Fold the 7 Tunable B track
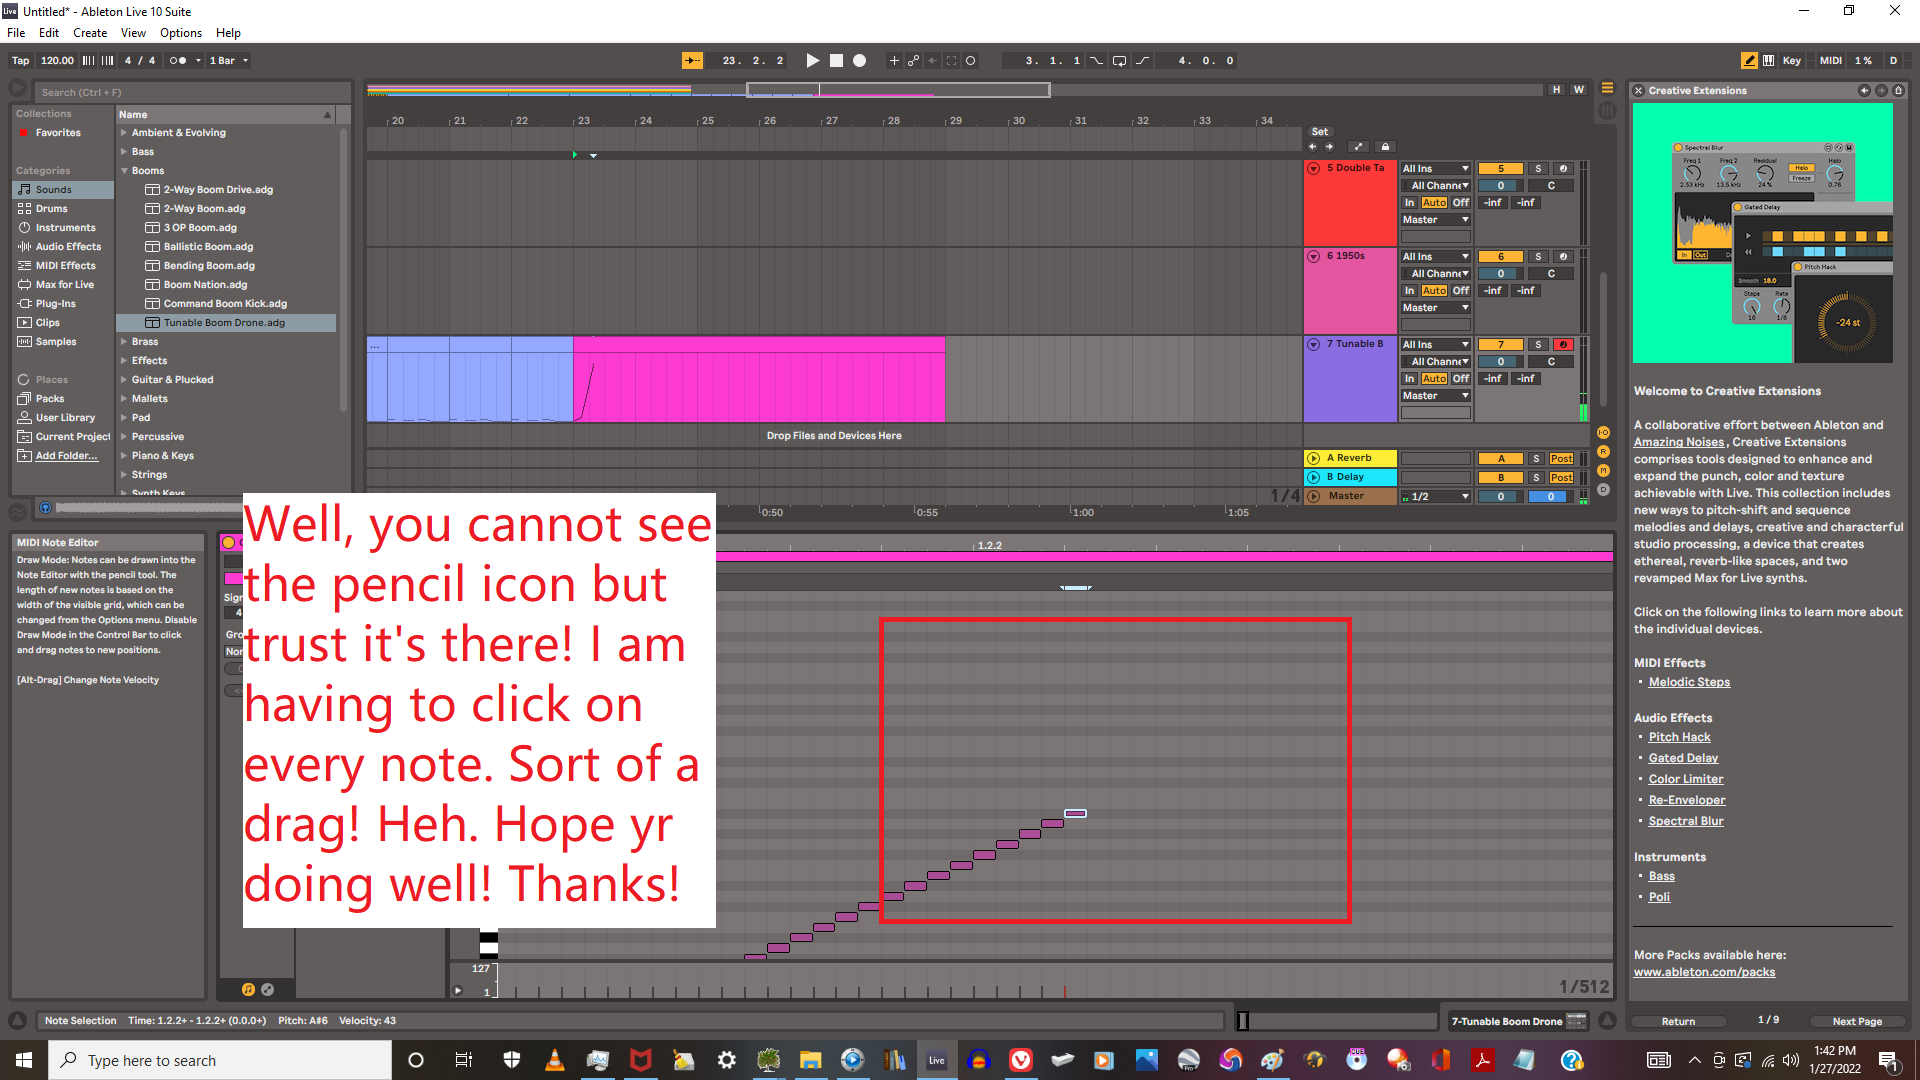Screen dimensions: 1920x1080 click(1314, 345)
